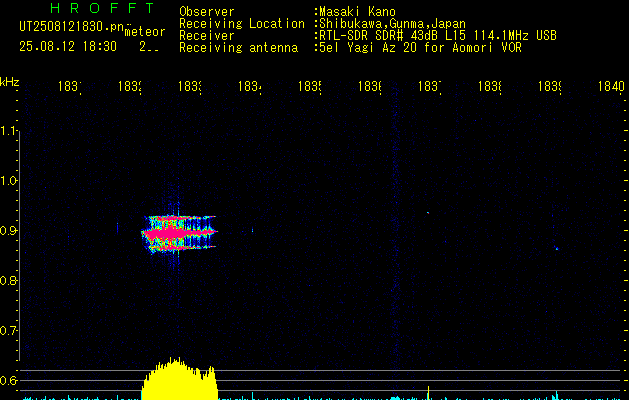629x400 pixels.
Task: Click the 1837 time axis label
Action: (x=430, y=86)
